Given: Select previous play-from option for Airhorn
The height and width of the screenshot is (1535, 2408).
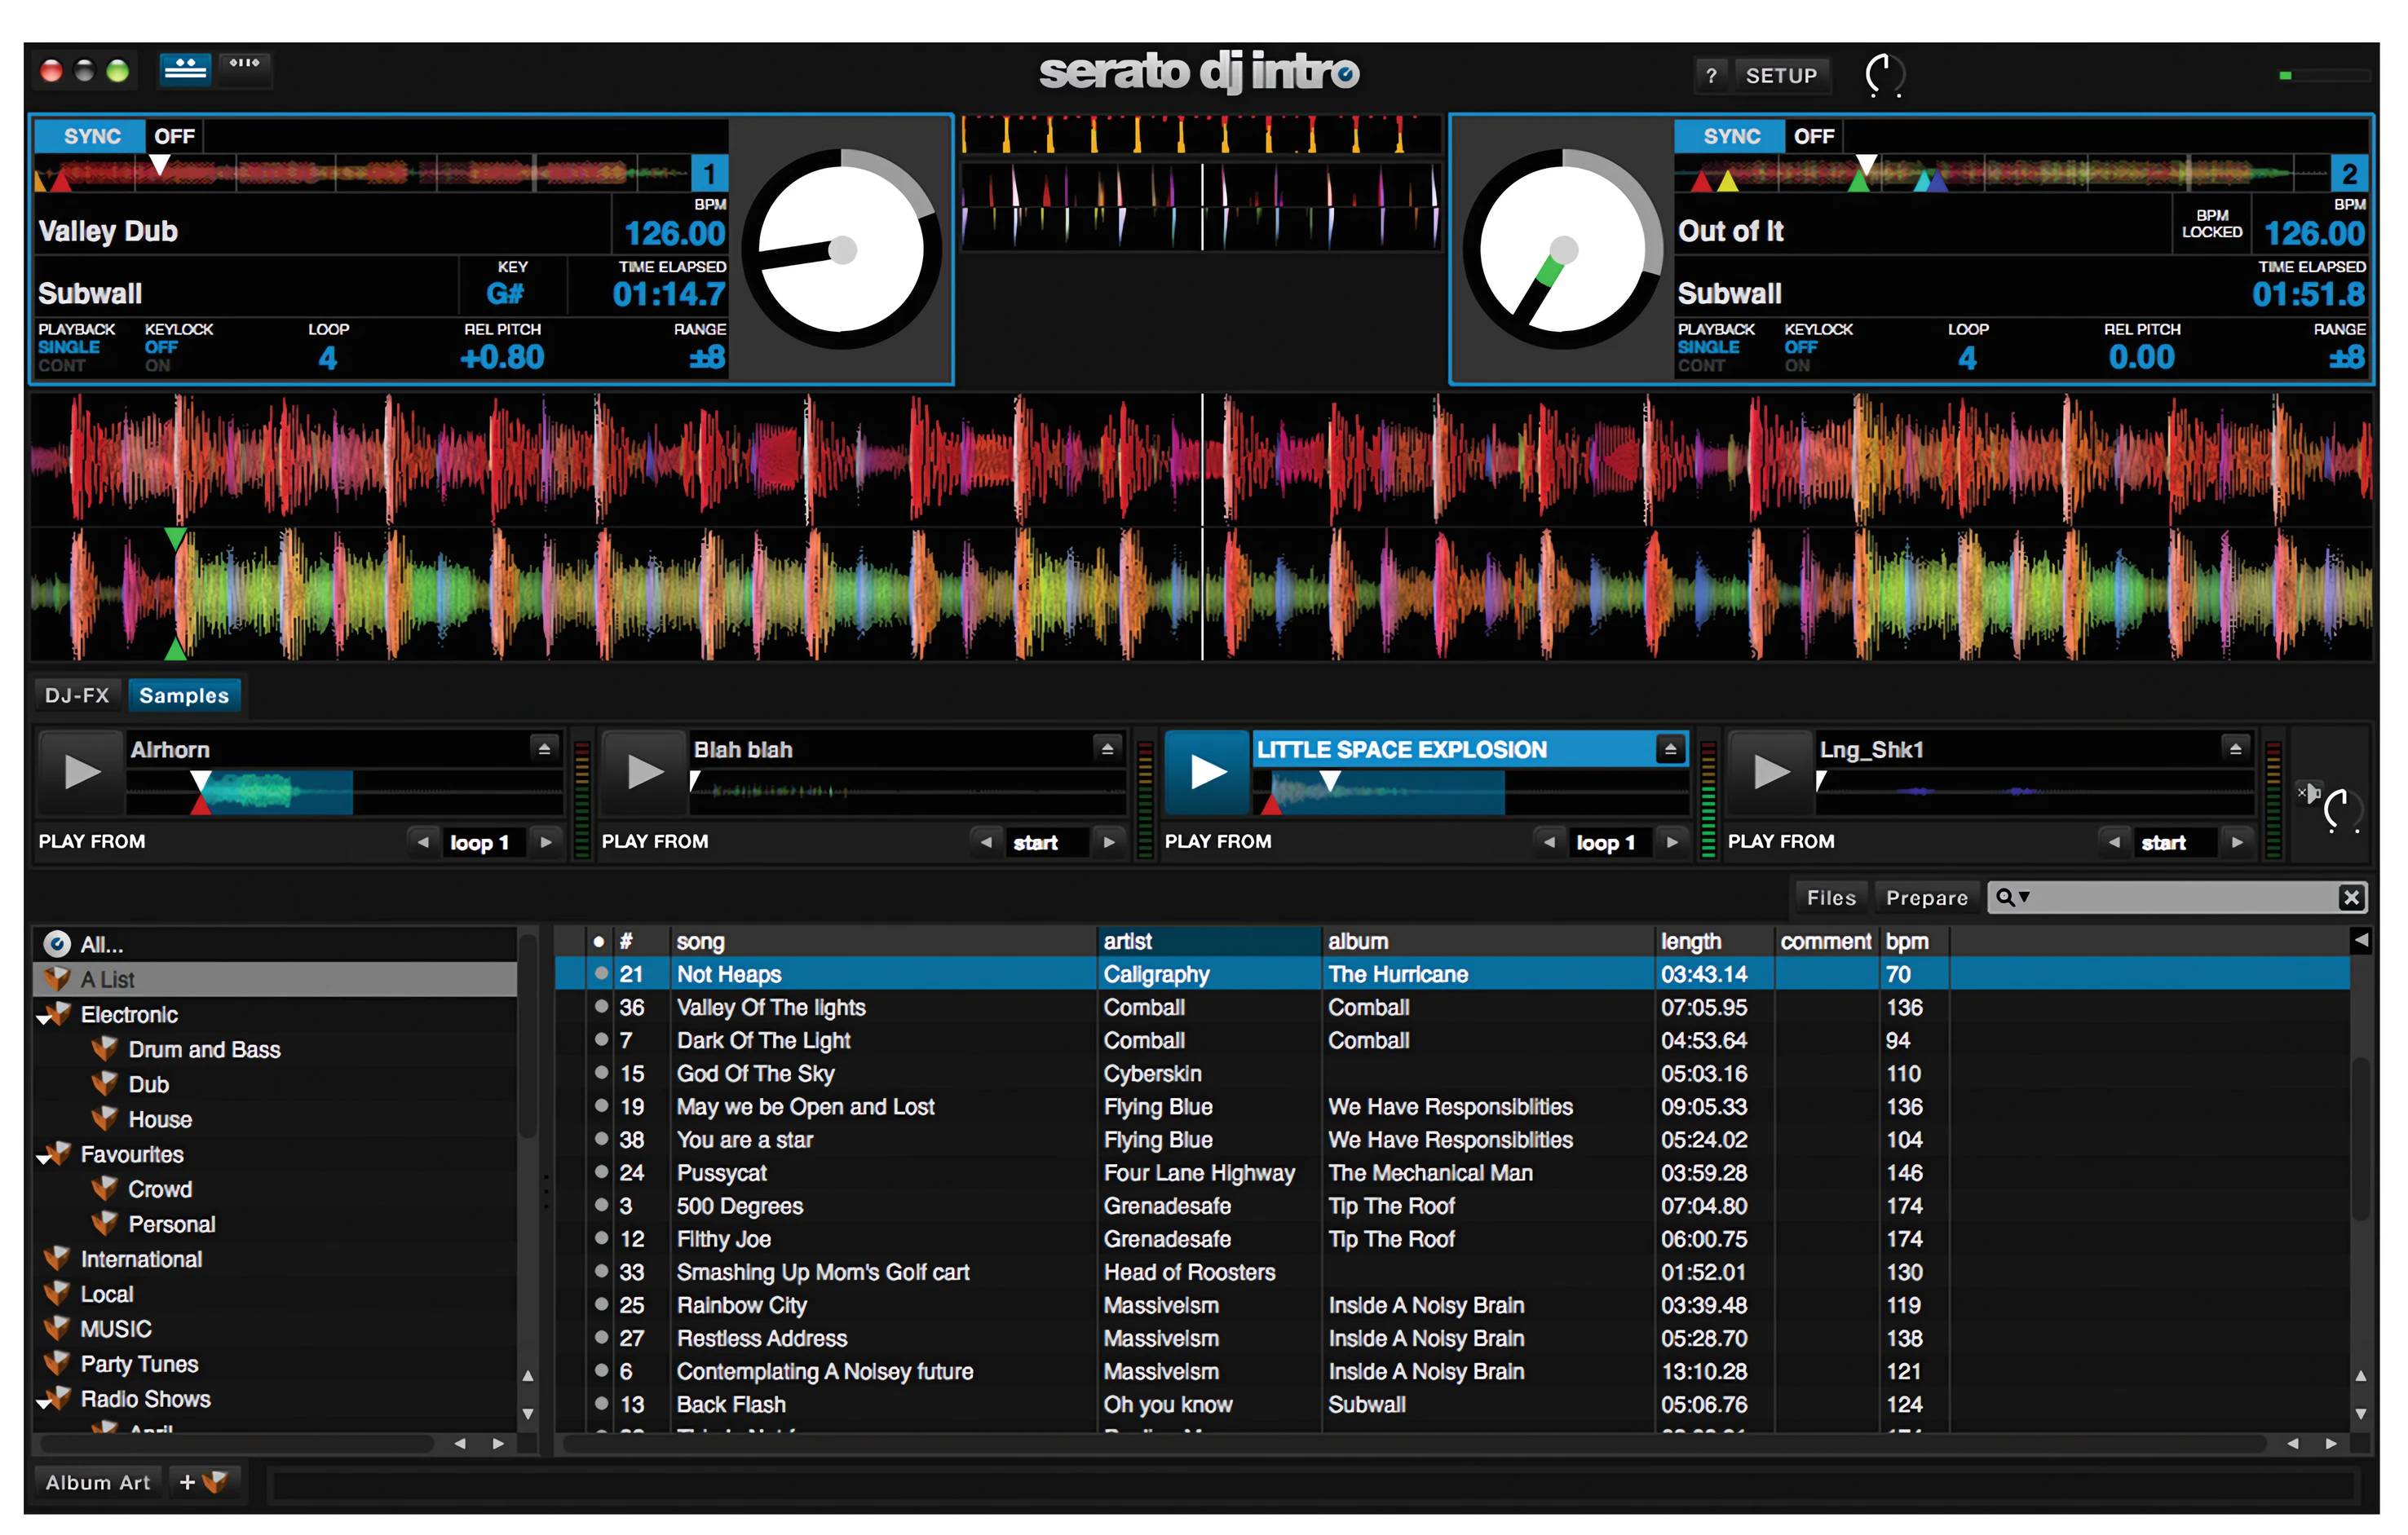Looking at the screenshot, I should point(423,842).
